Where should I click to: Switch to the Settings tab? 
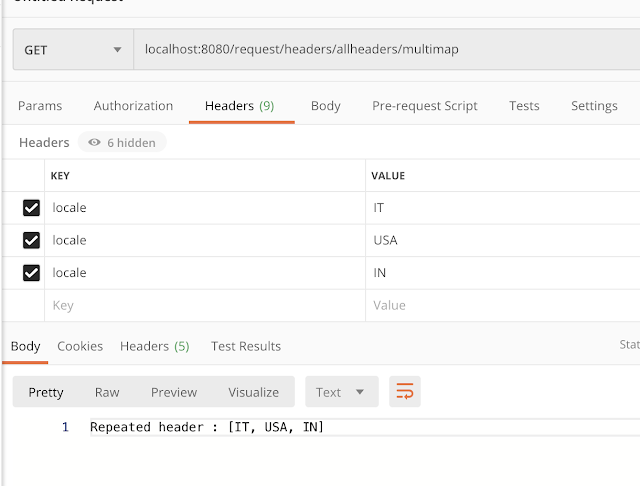click(594, 106)
